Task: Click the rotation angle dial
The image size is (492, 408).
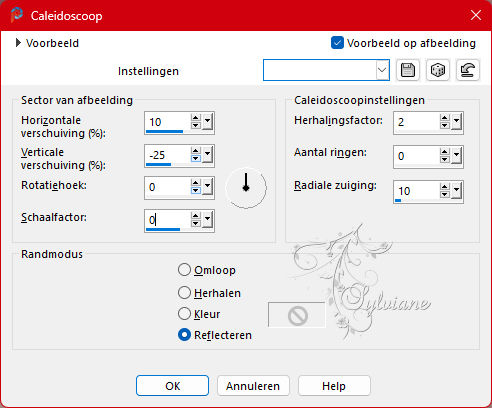Action: point(246,188)
